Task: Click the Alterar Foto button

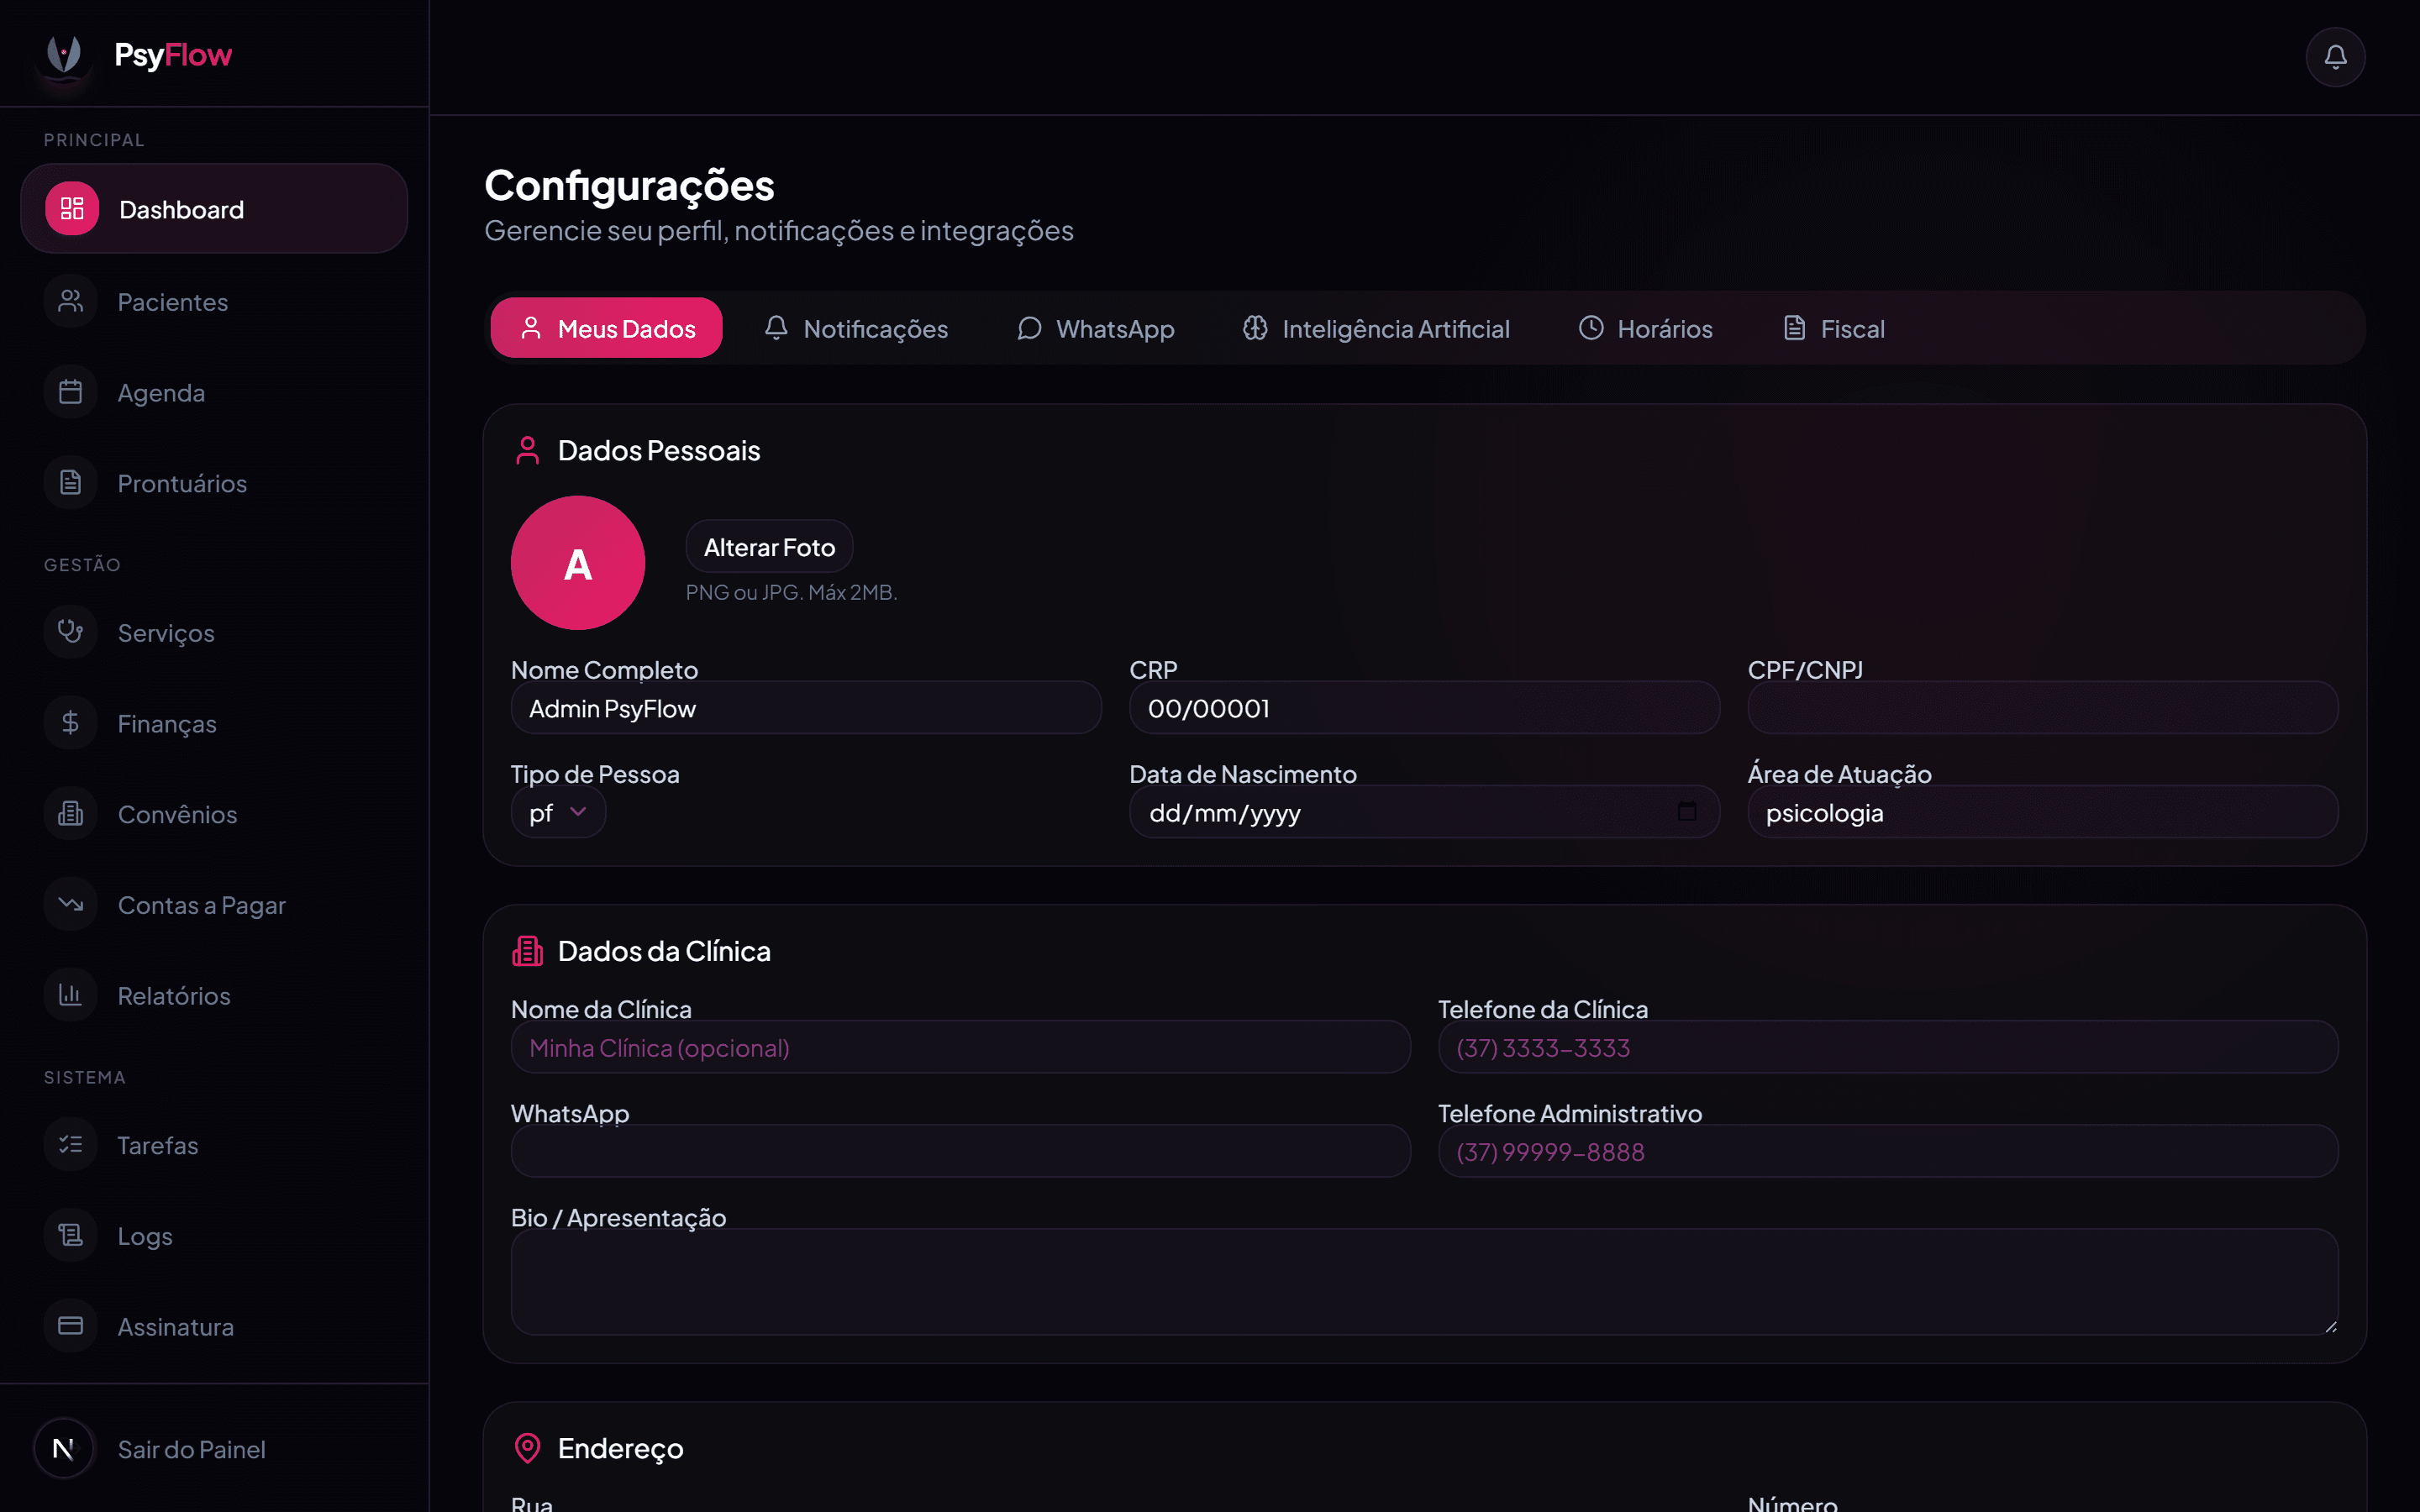Action: click(x=769, y=547)
